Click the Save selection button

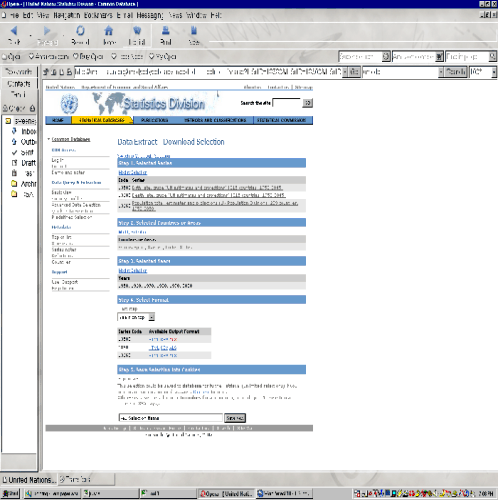click(235, 418)
